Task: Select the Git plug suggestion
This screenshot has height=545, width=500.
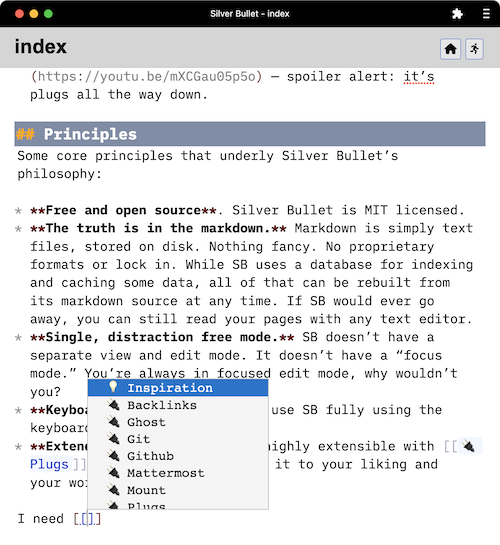Action: point(178,439)
